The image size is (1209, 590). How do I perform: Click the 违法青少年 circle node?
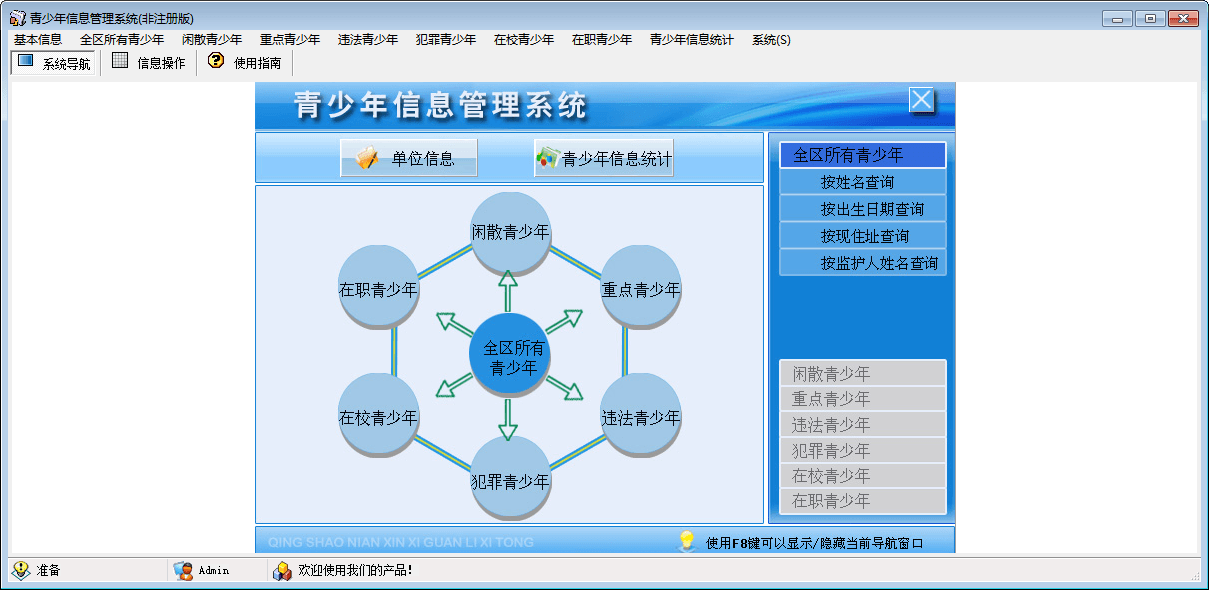pyautogui.click(x=640, y=417)
